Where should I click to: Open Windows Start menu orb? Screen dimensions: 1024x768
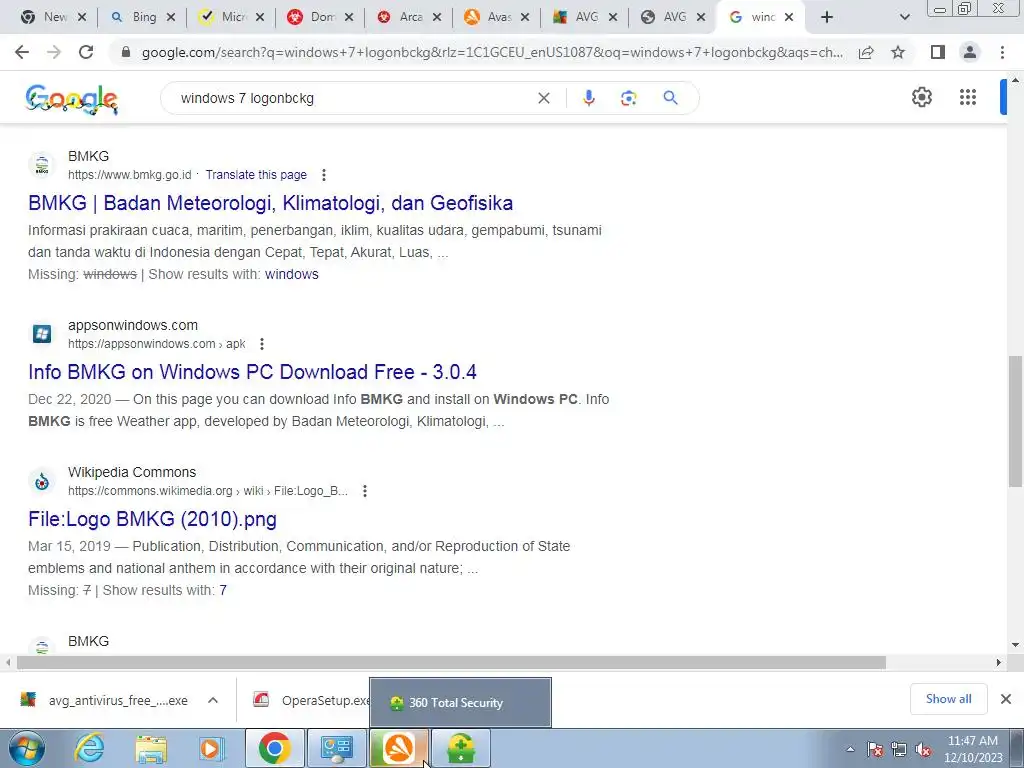pos(27,748)
